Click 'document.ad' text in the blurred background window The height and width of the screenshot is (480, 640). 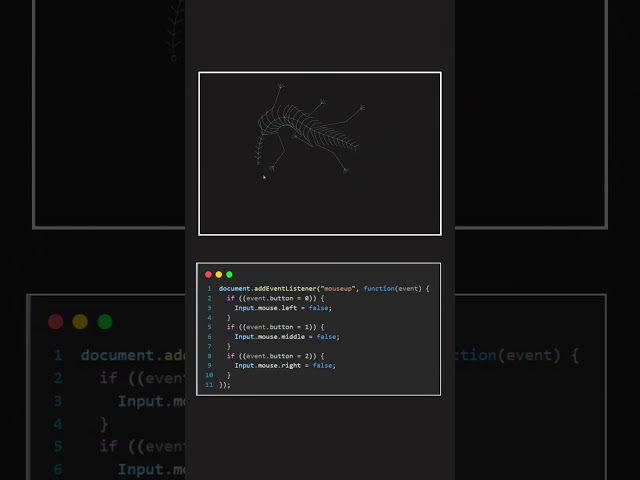pos(133,356)
